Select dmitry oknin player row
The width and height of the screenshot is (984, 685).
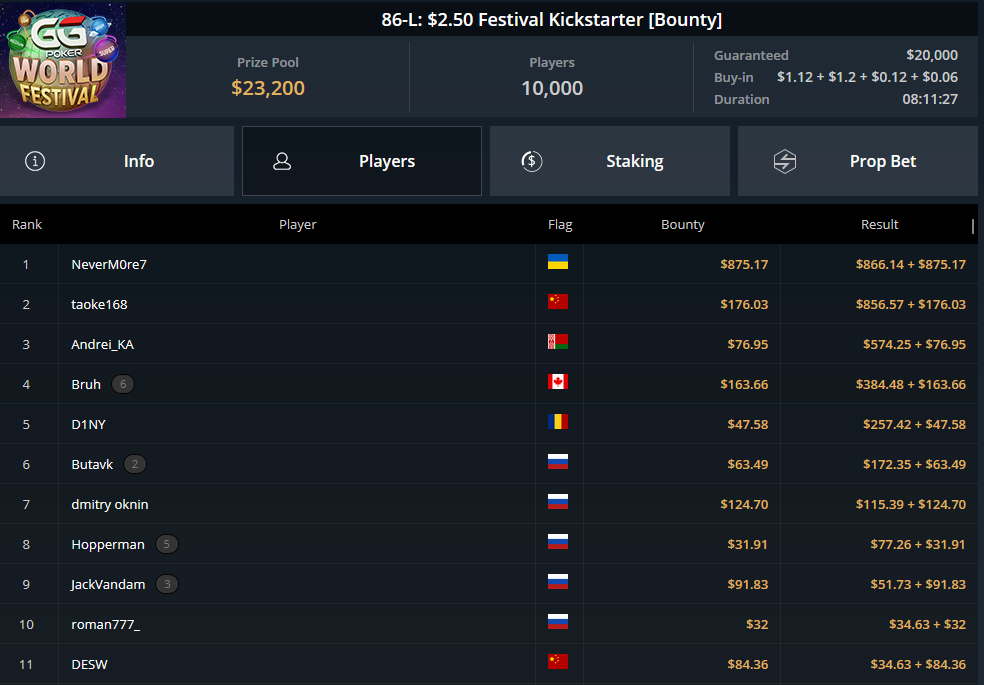pos(489,504)
